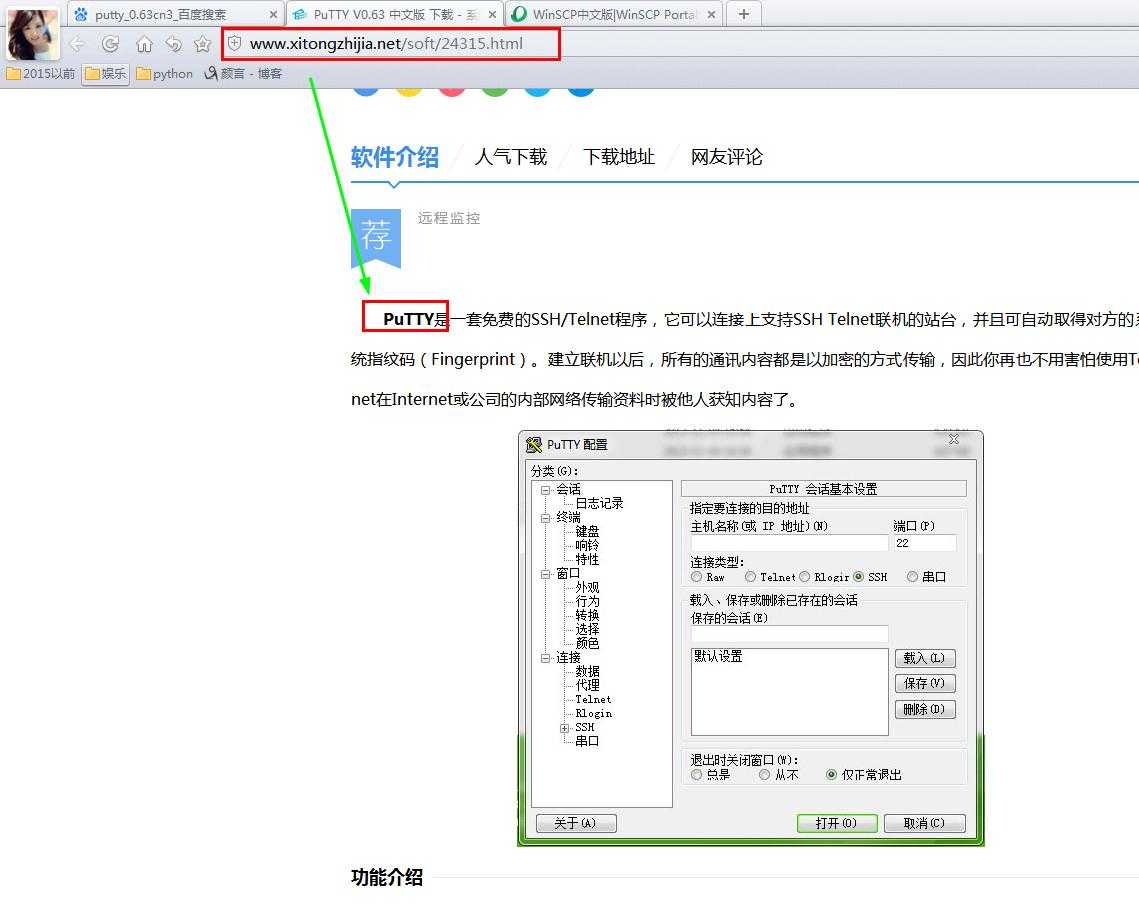Select 转换 in the category tree

587,615
